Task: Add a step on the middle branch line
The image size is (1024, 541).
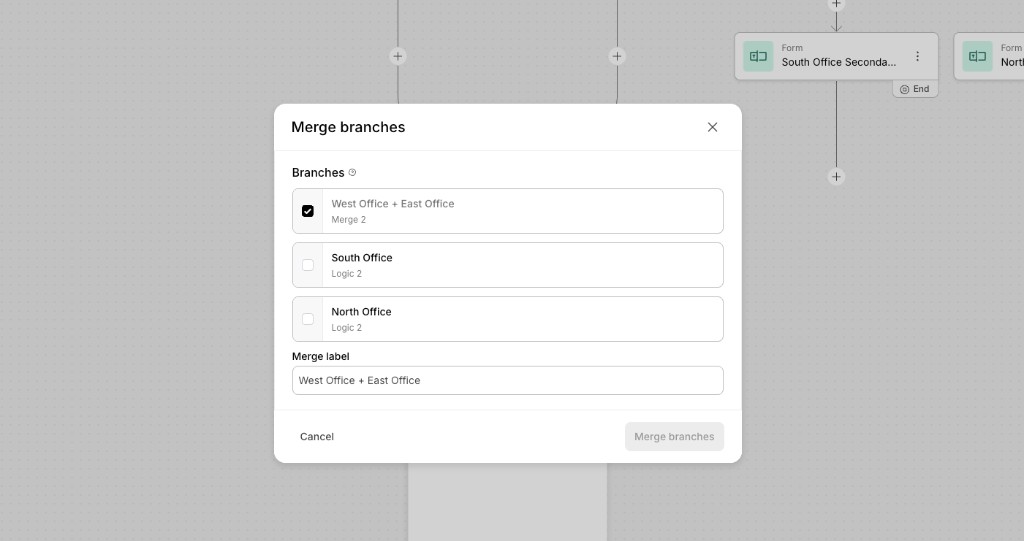Action: (617, 56)
